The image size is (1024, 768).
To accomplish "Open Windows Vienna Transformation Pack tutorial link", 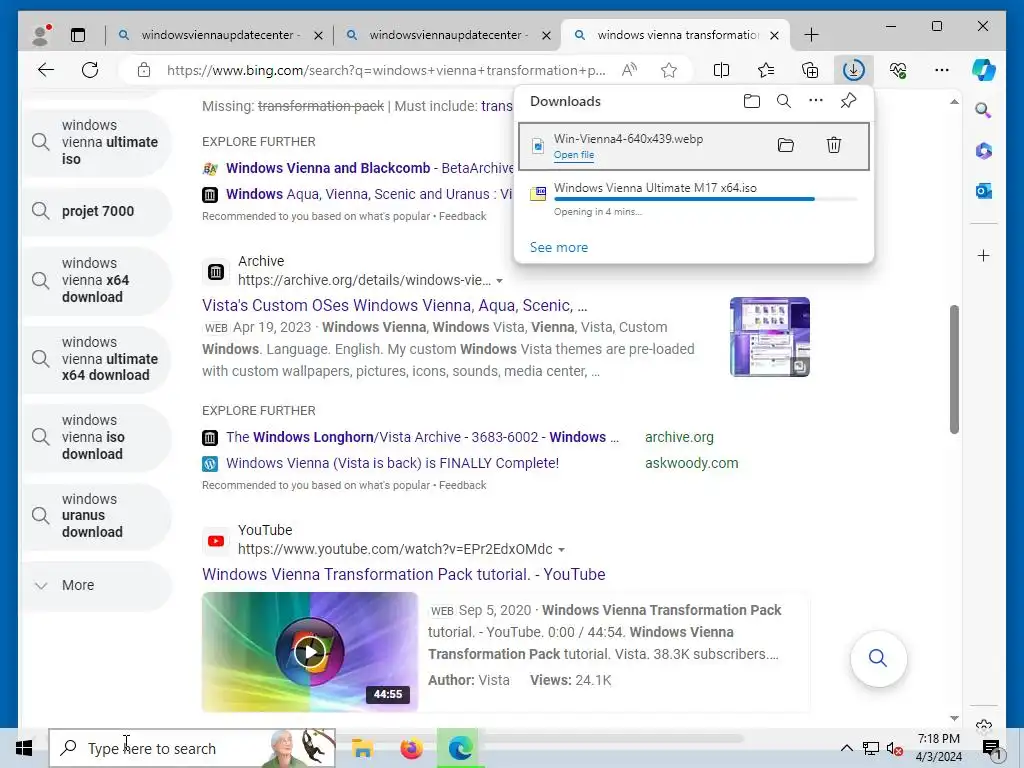I will coord(404,575).
